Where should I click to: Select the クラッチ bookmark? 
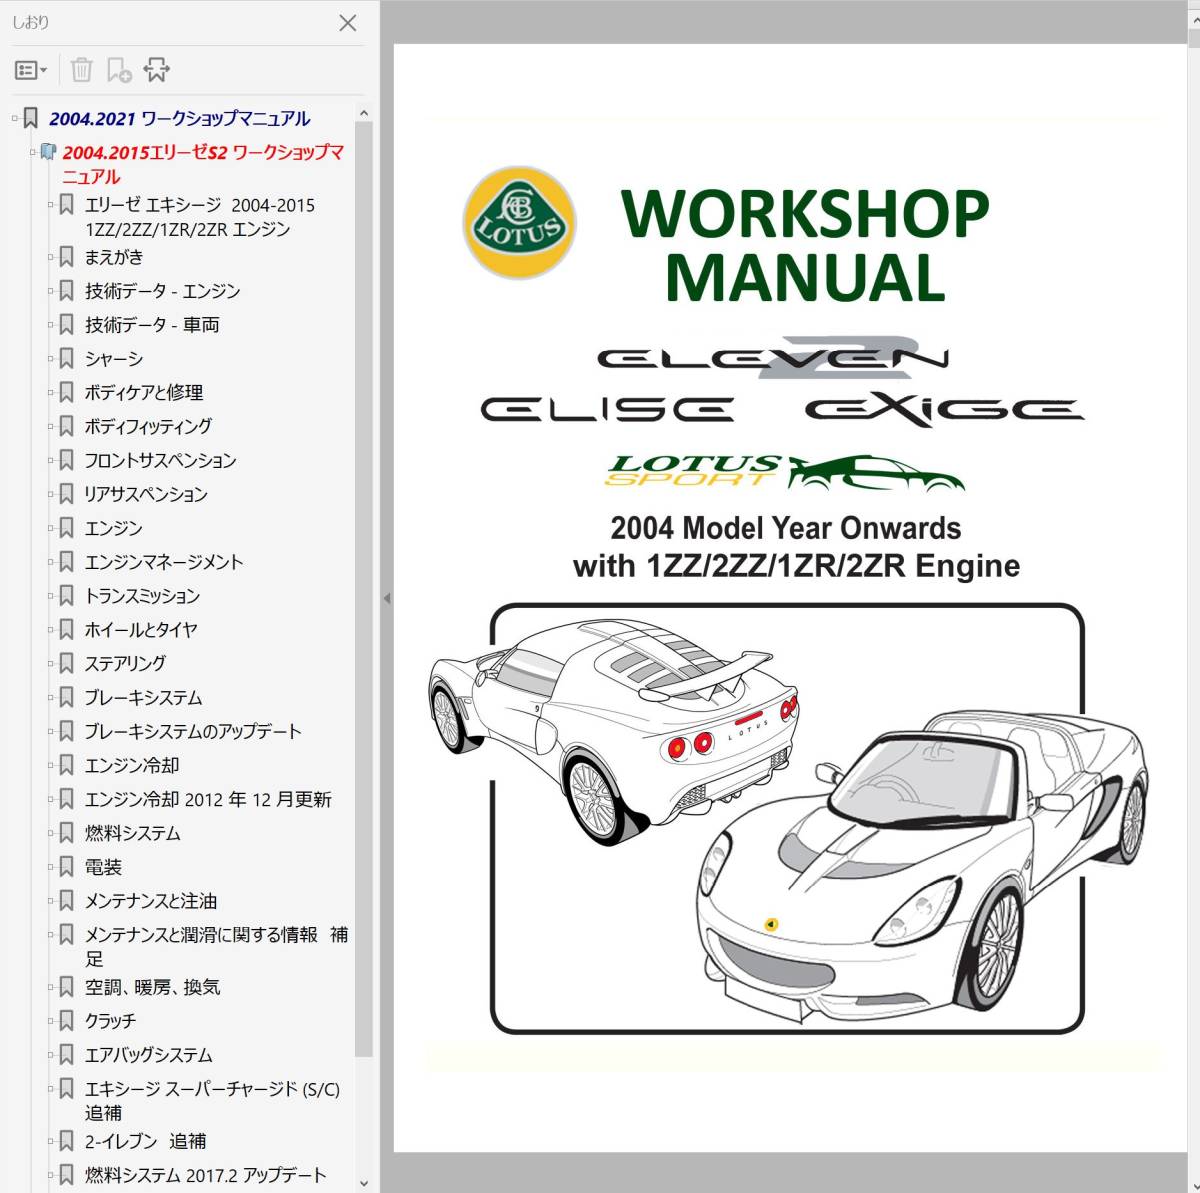point(110,1021)
